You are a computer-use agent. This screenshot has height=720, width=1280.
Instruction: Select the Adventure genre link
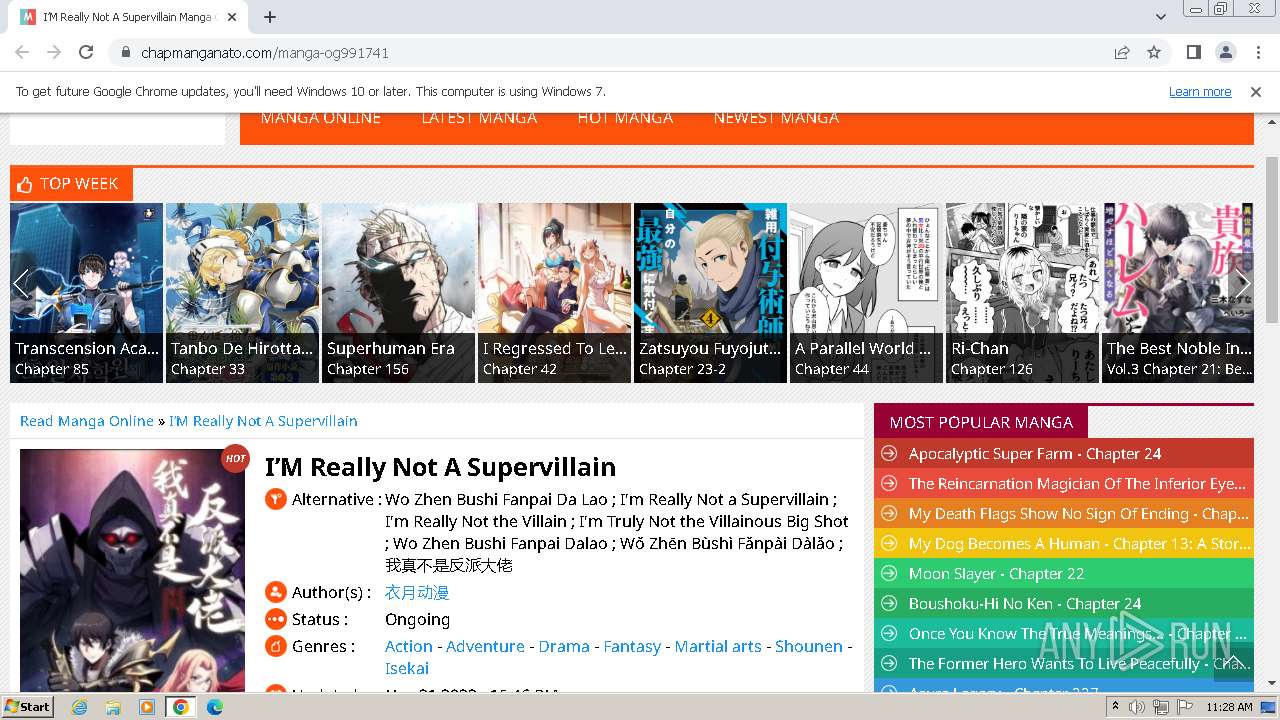click(x=485, y=647)
